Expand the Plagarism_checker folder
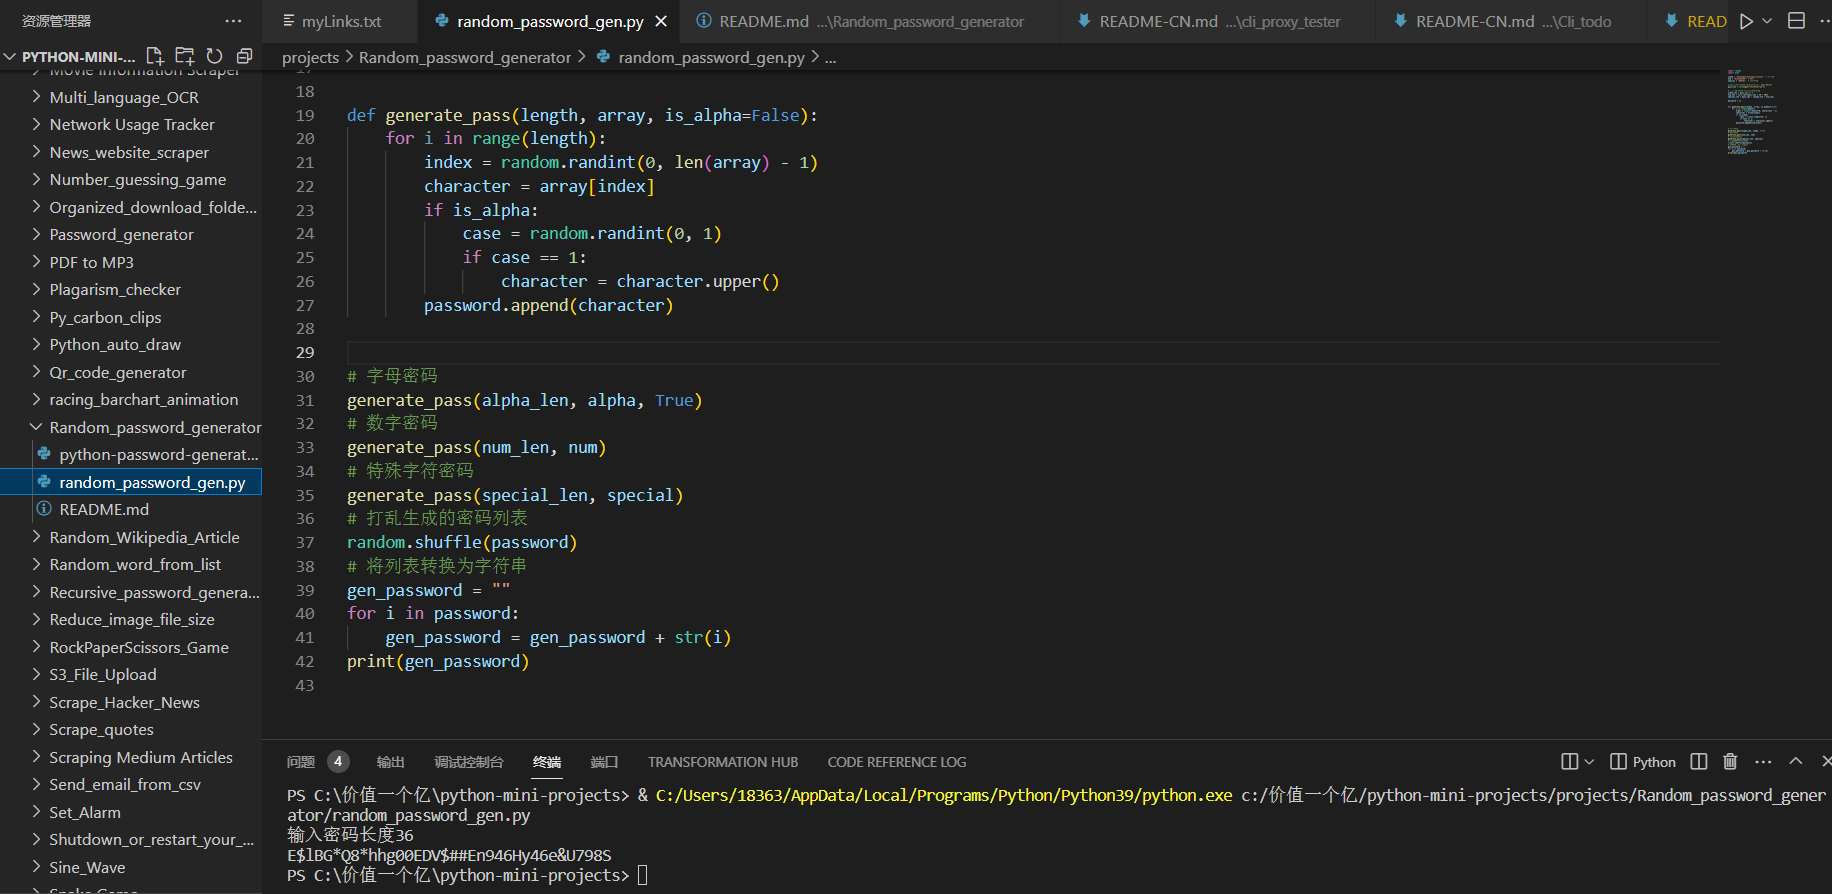 [x=131, y=289]
